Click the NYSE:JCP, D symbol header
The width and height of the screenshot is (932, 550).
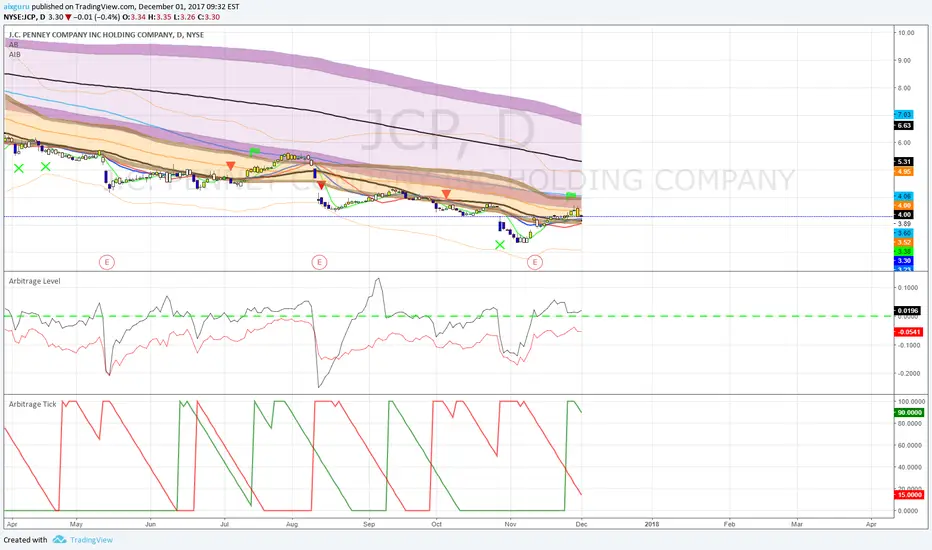[x=24, y=17]
